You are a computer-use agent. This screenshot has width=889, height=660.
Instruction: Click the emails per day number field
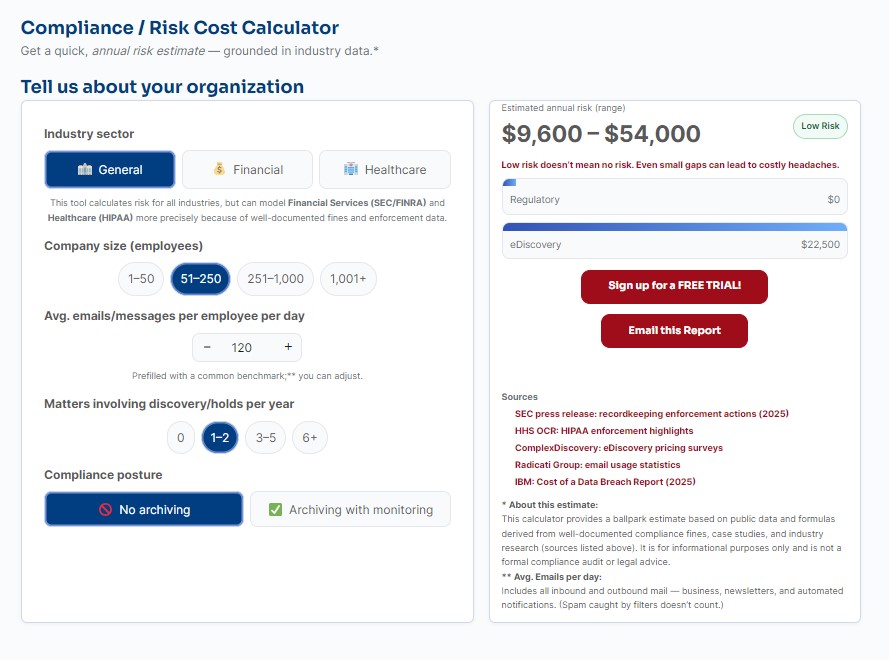pyautogui.click(x=242, y=347)
